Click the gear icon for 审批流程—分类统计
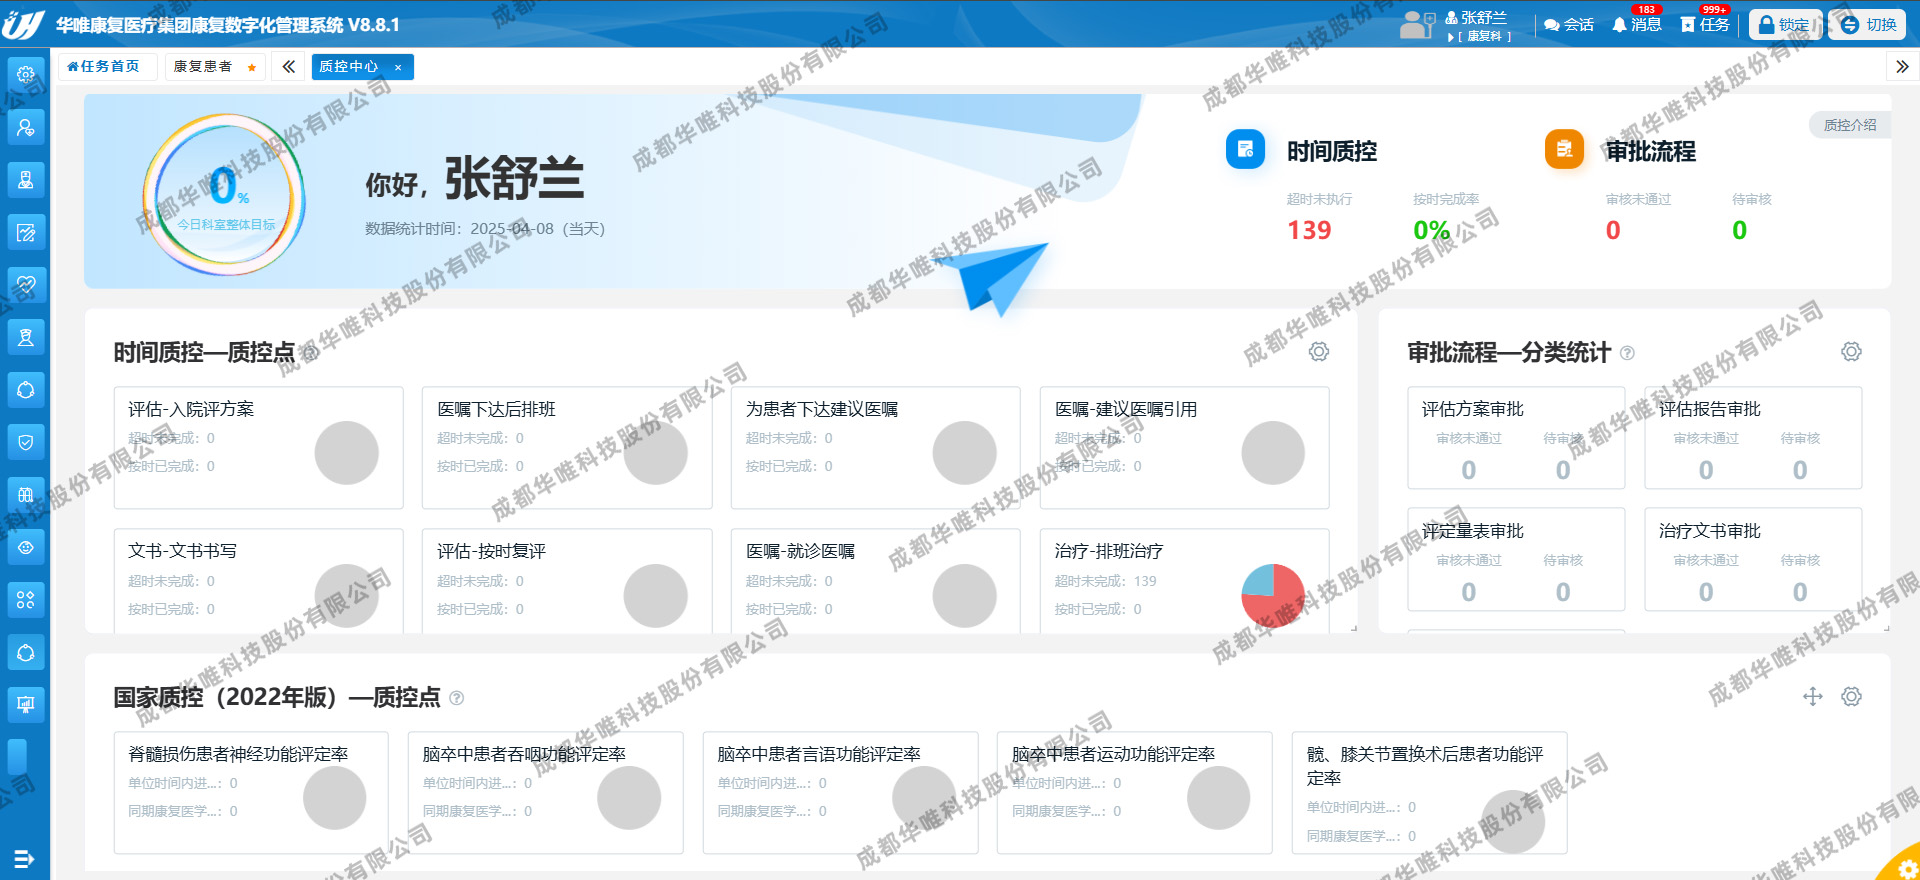 pos(1851,352)
